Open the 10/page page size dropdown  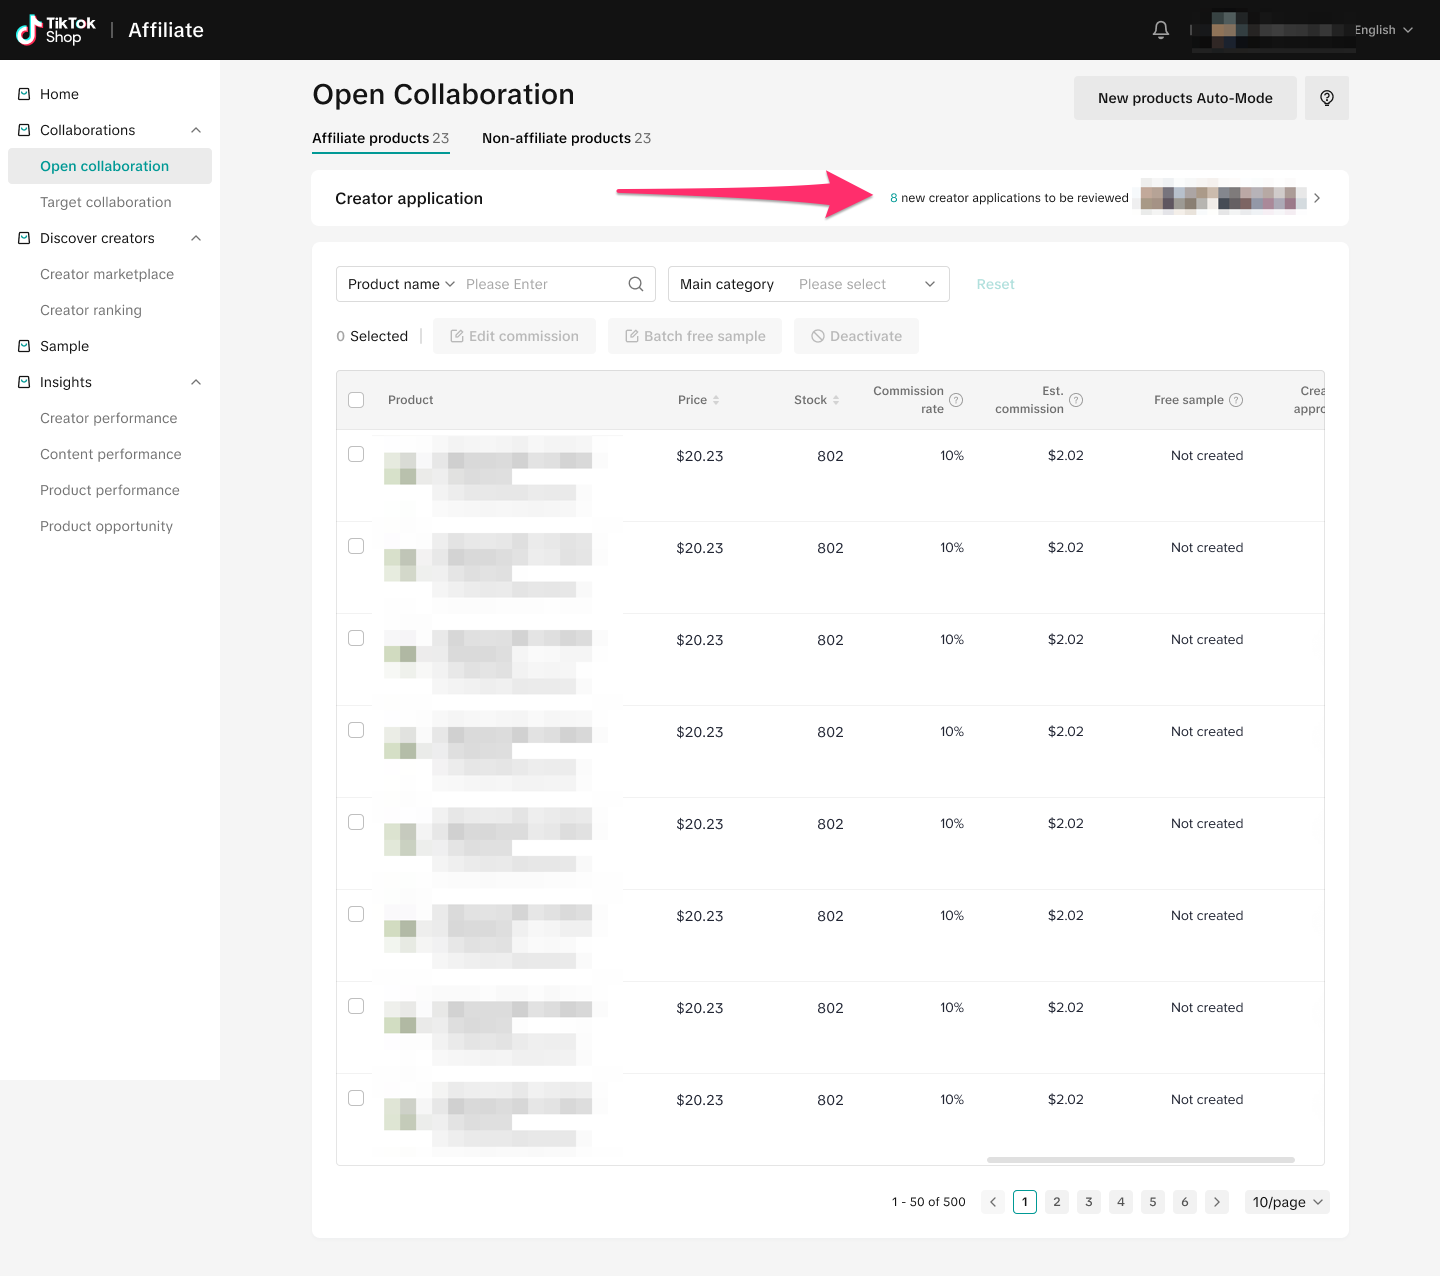[1287, 1202]
